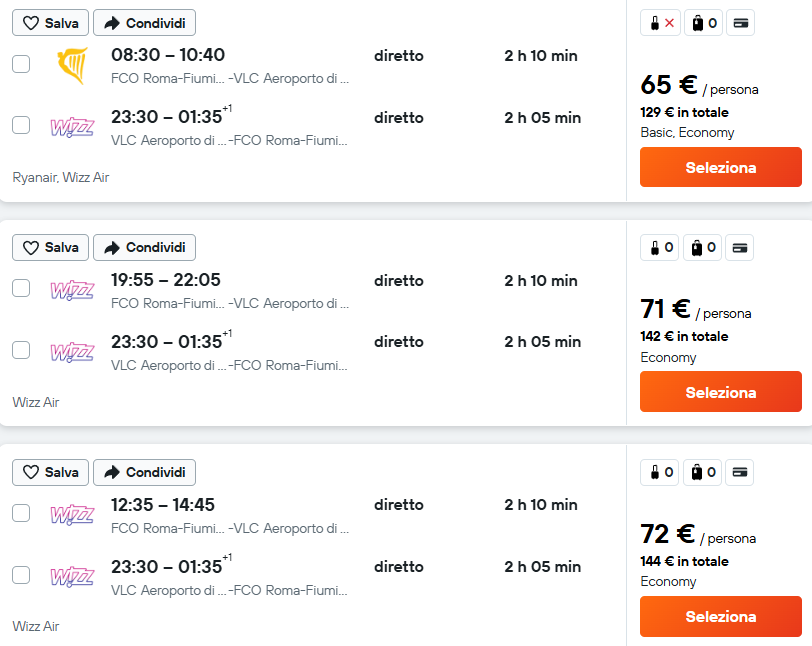This screenshot has width=812, height=646.
Task: Save the 72 € itinerary with Salva
Action: (50, 472)
